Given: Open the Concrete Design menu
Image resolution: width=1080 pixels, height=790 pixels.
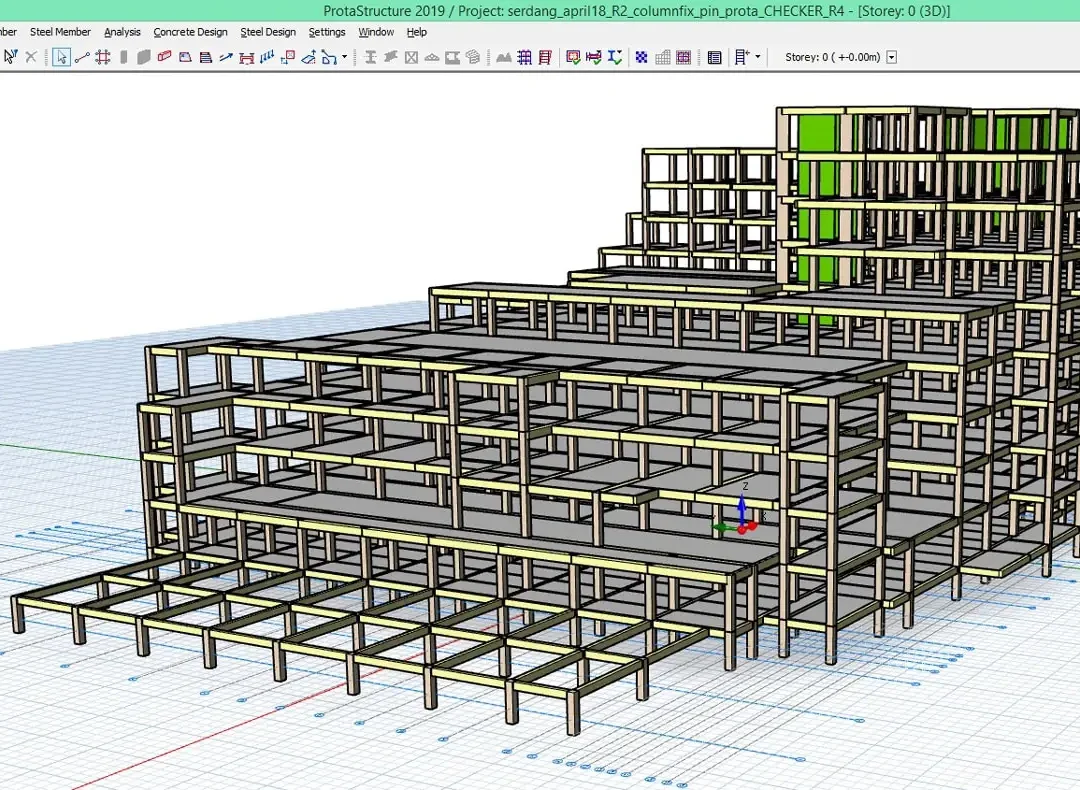Looking at the screenshot, I should tap(190, 32).
